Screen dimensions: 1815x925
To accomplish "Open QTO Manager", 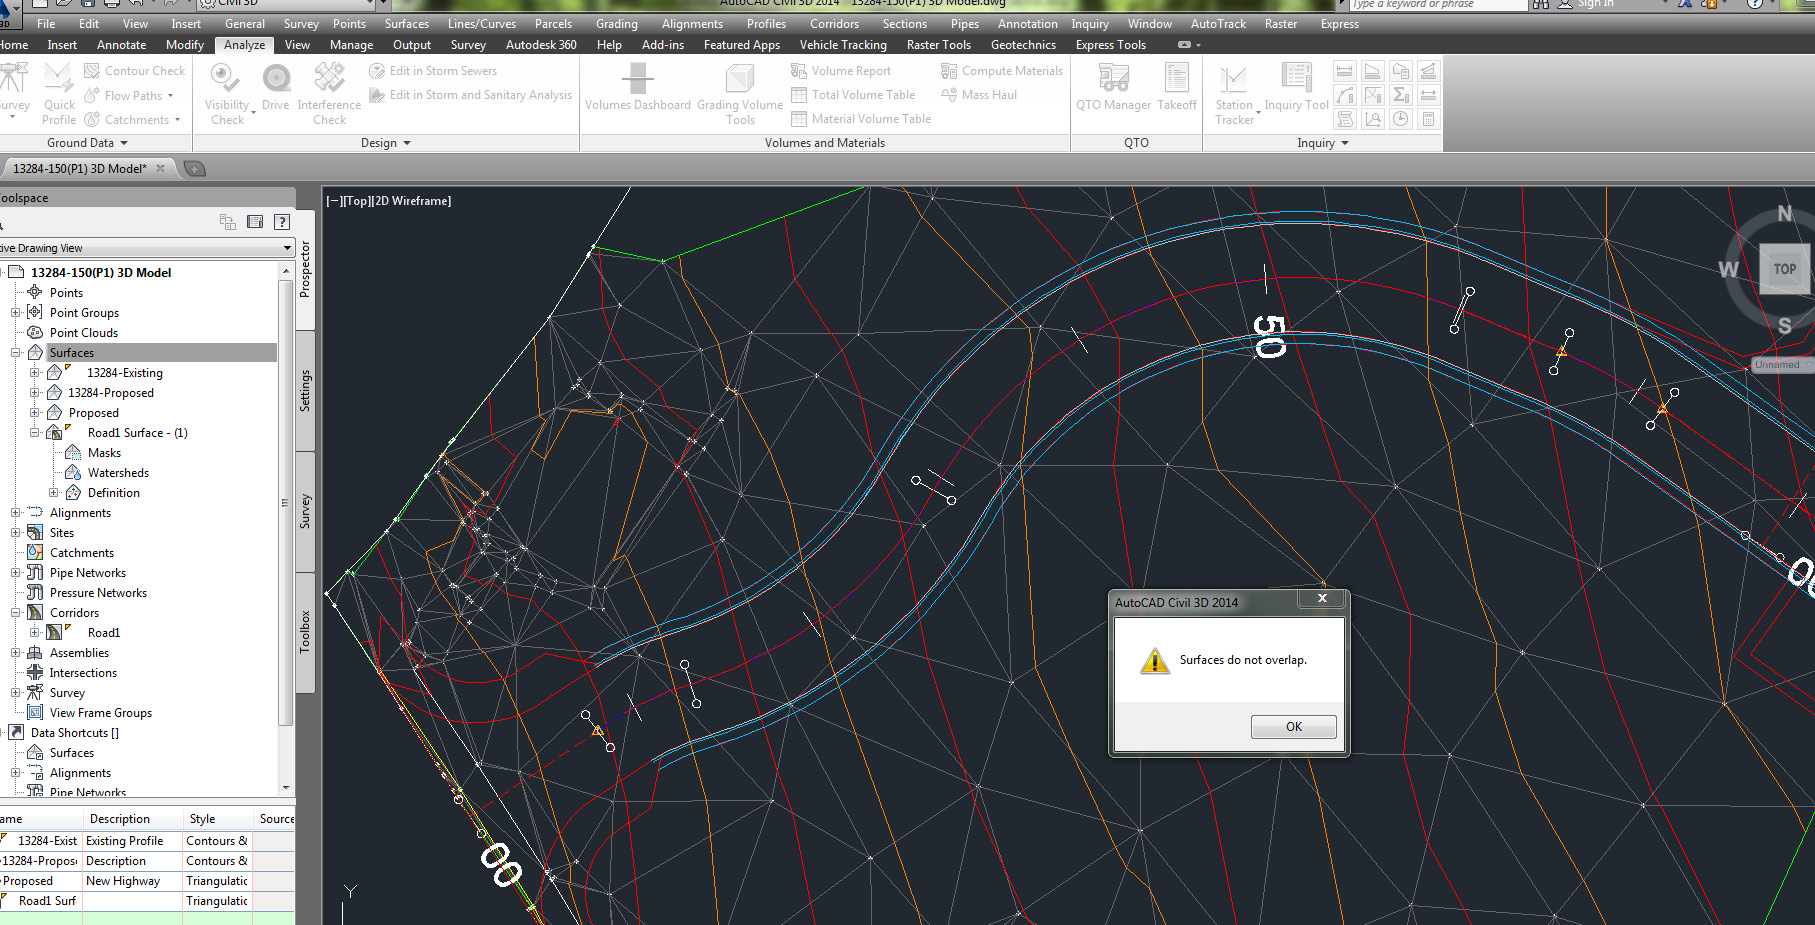I will pos(1113,88).
